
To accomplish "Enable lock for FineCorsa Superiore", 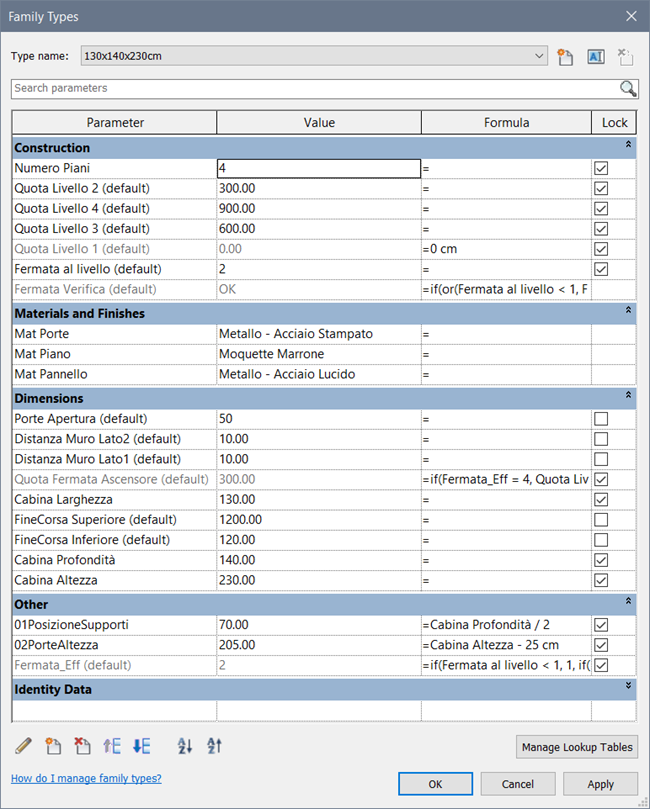I will coord(601,520).
